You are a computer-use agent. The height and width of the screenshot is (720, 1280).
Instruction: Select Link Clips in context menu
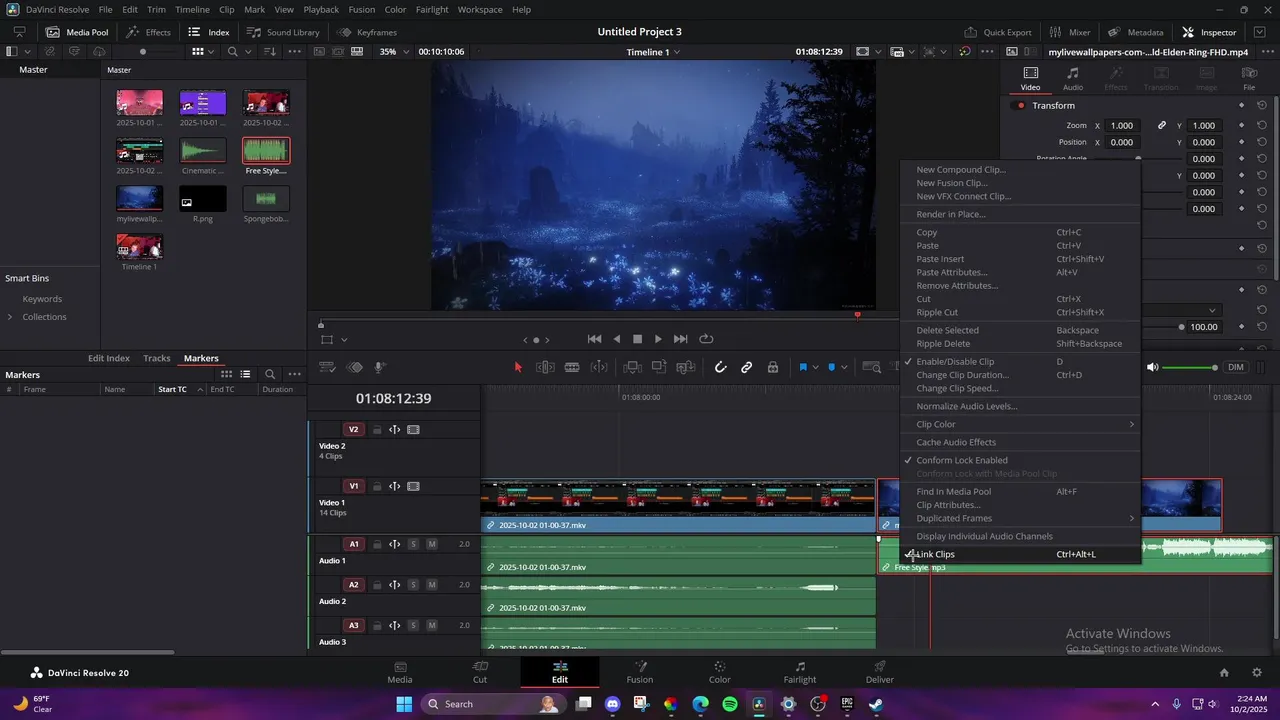(1020, 554)
